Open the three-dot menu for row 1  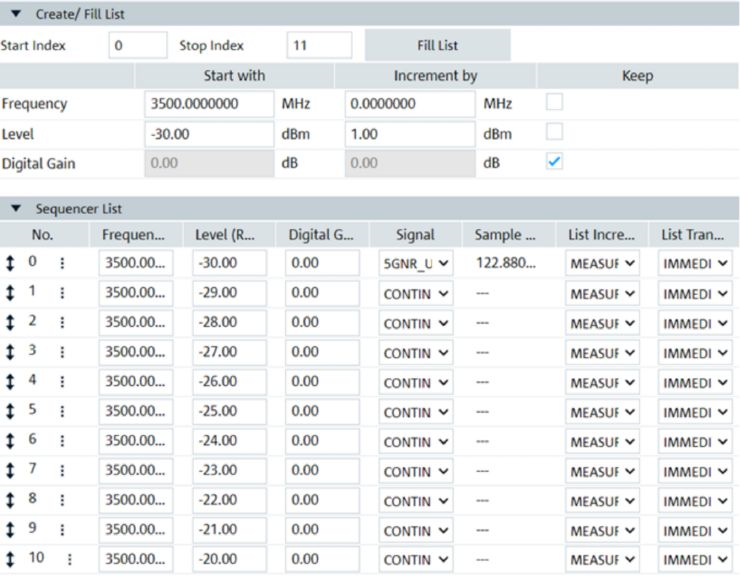click(x=62, y=293)
